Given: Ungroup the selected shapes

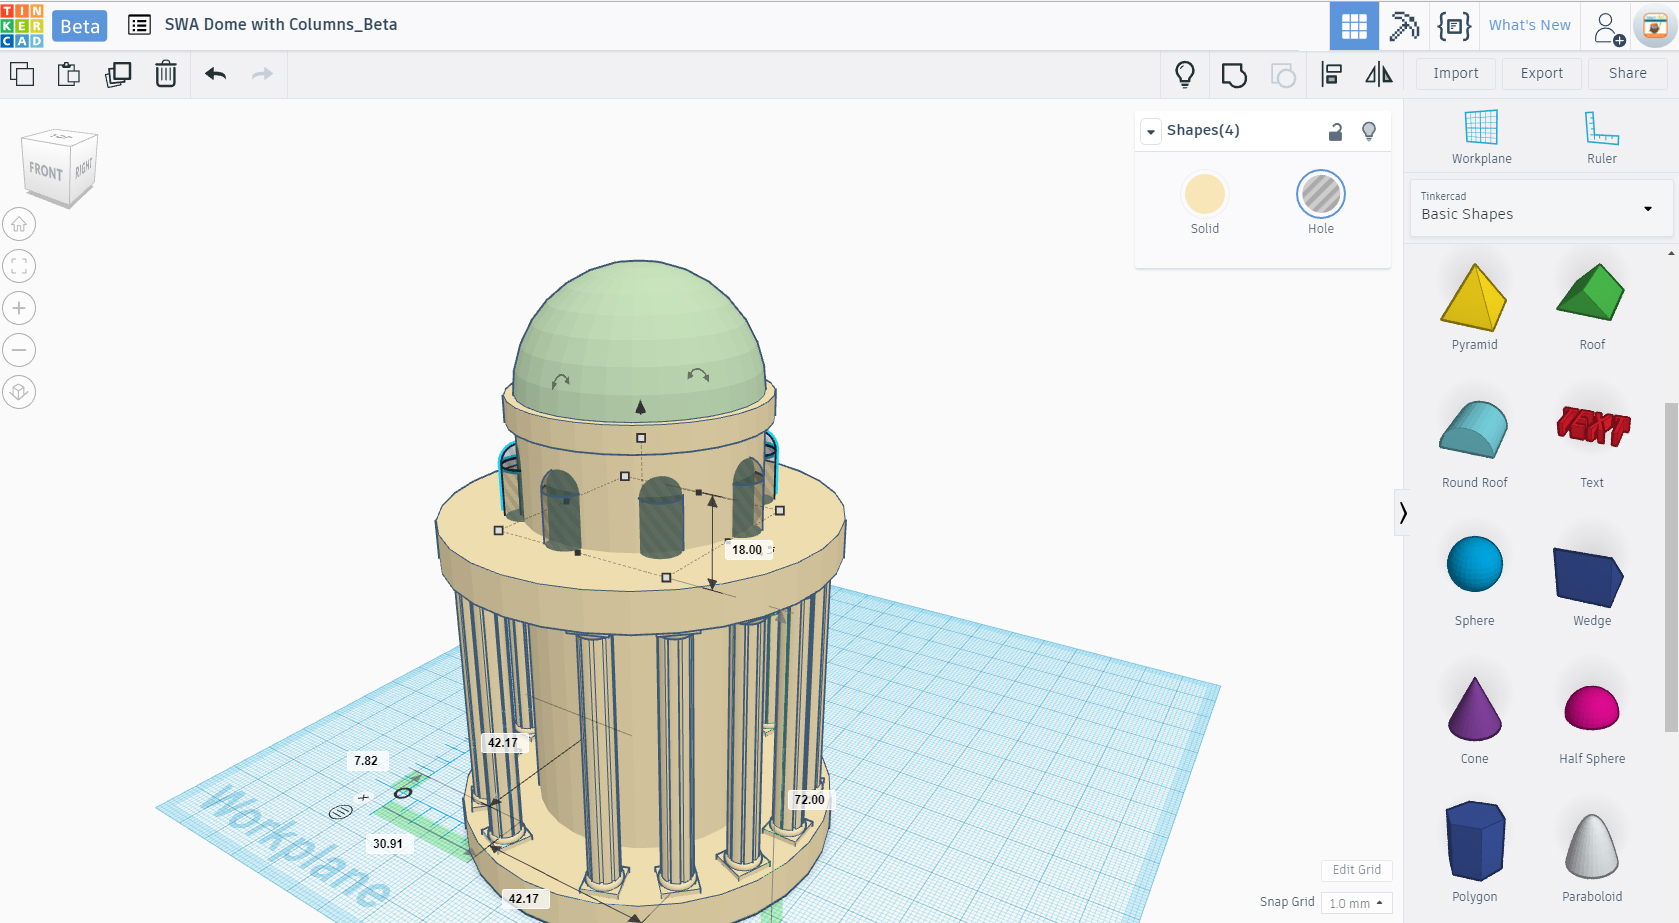Looking at the screenshot, I should (x=1283, y=75).
